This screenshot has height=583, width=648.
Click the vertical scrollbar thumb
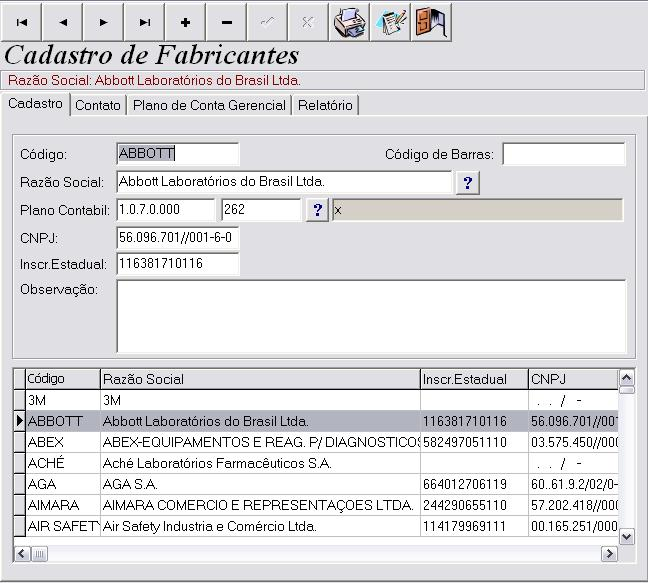(x=627, y=390)
